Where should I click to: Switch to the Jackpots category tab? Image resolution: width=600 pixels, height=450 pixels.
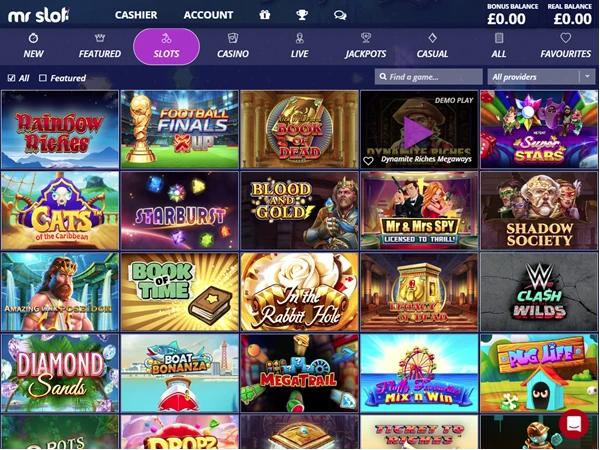366,46
